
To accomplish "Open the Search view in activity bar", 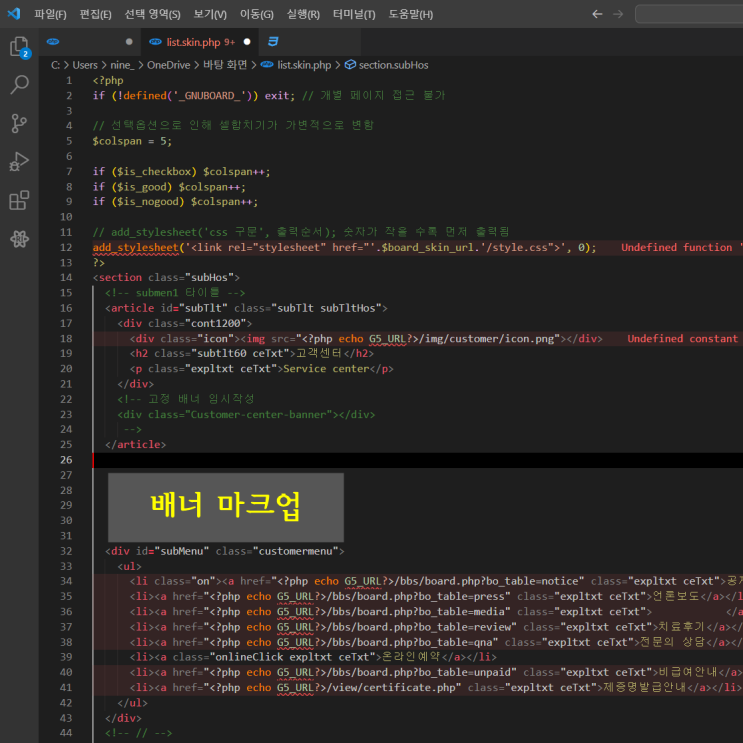I will tap(18, 85).
